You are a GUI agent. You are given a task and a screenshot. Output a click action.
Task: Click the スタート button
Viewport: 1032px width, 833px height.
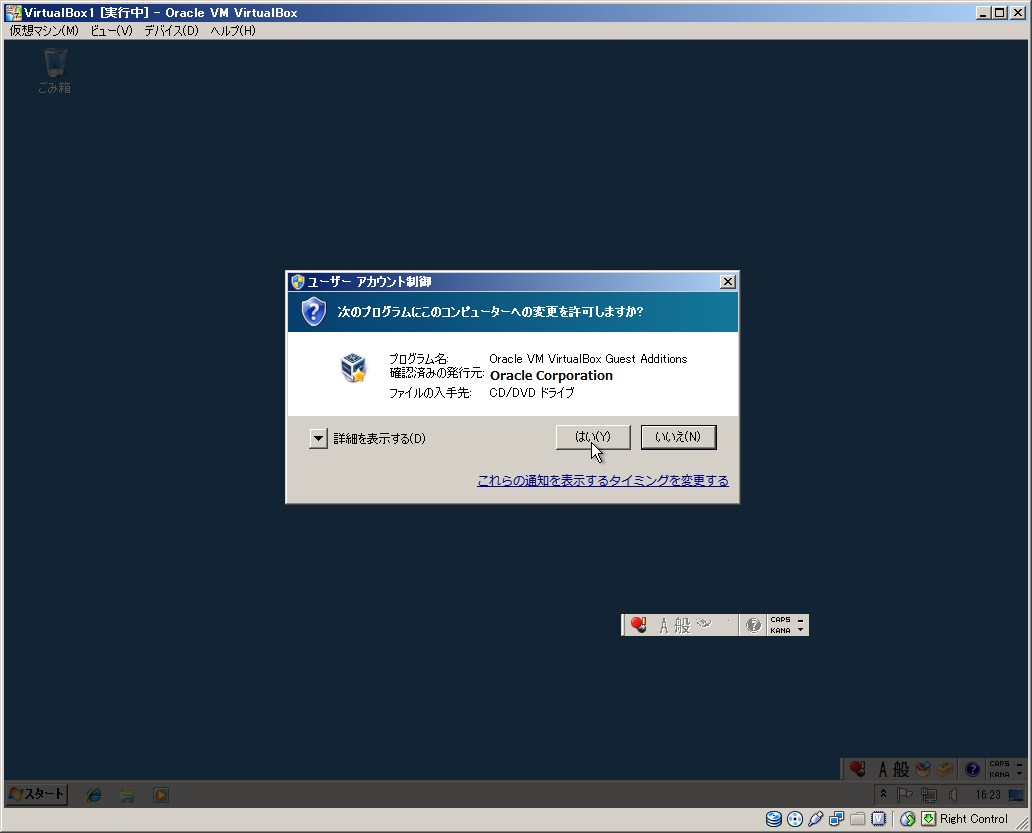click(37, 794)
